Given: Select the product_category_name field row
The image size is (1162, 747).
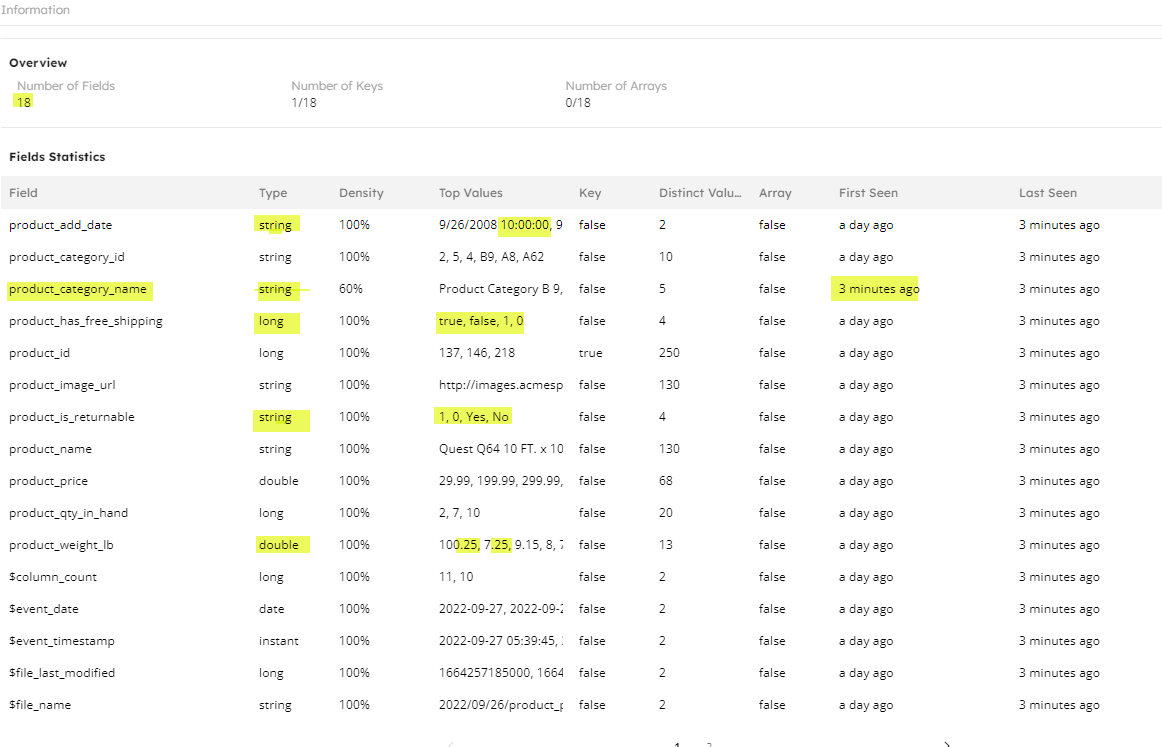Looking at the screenshot, I should coord(79,289).
